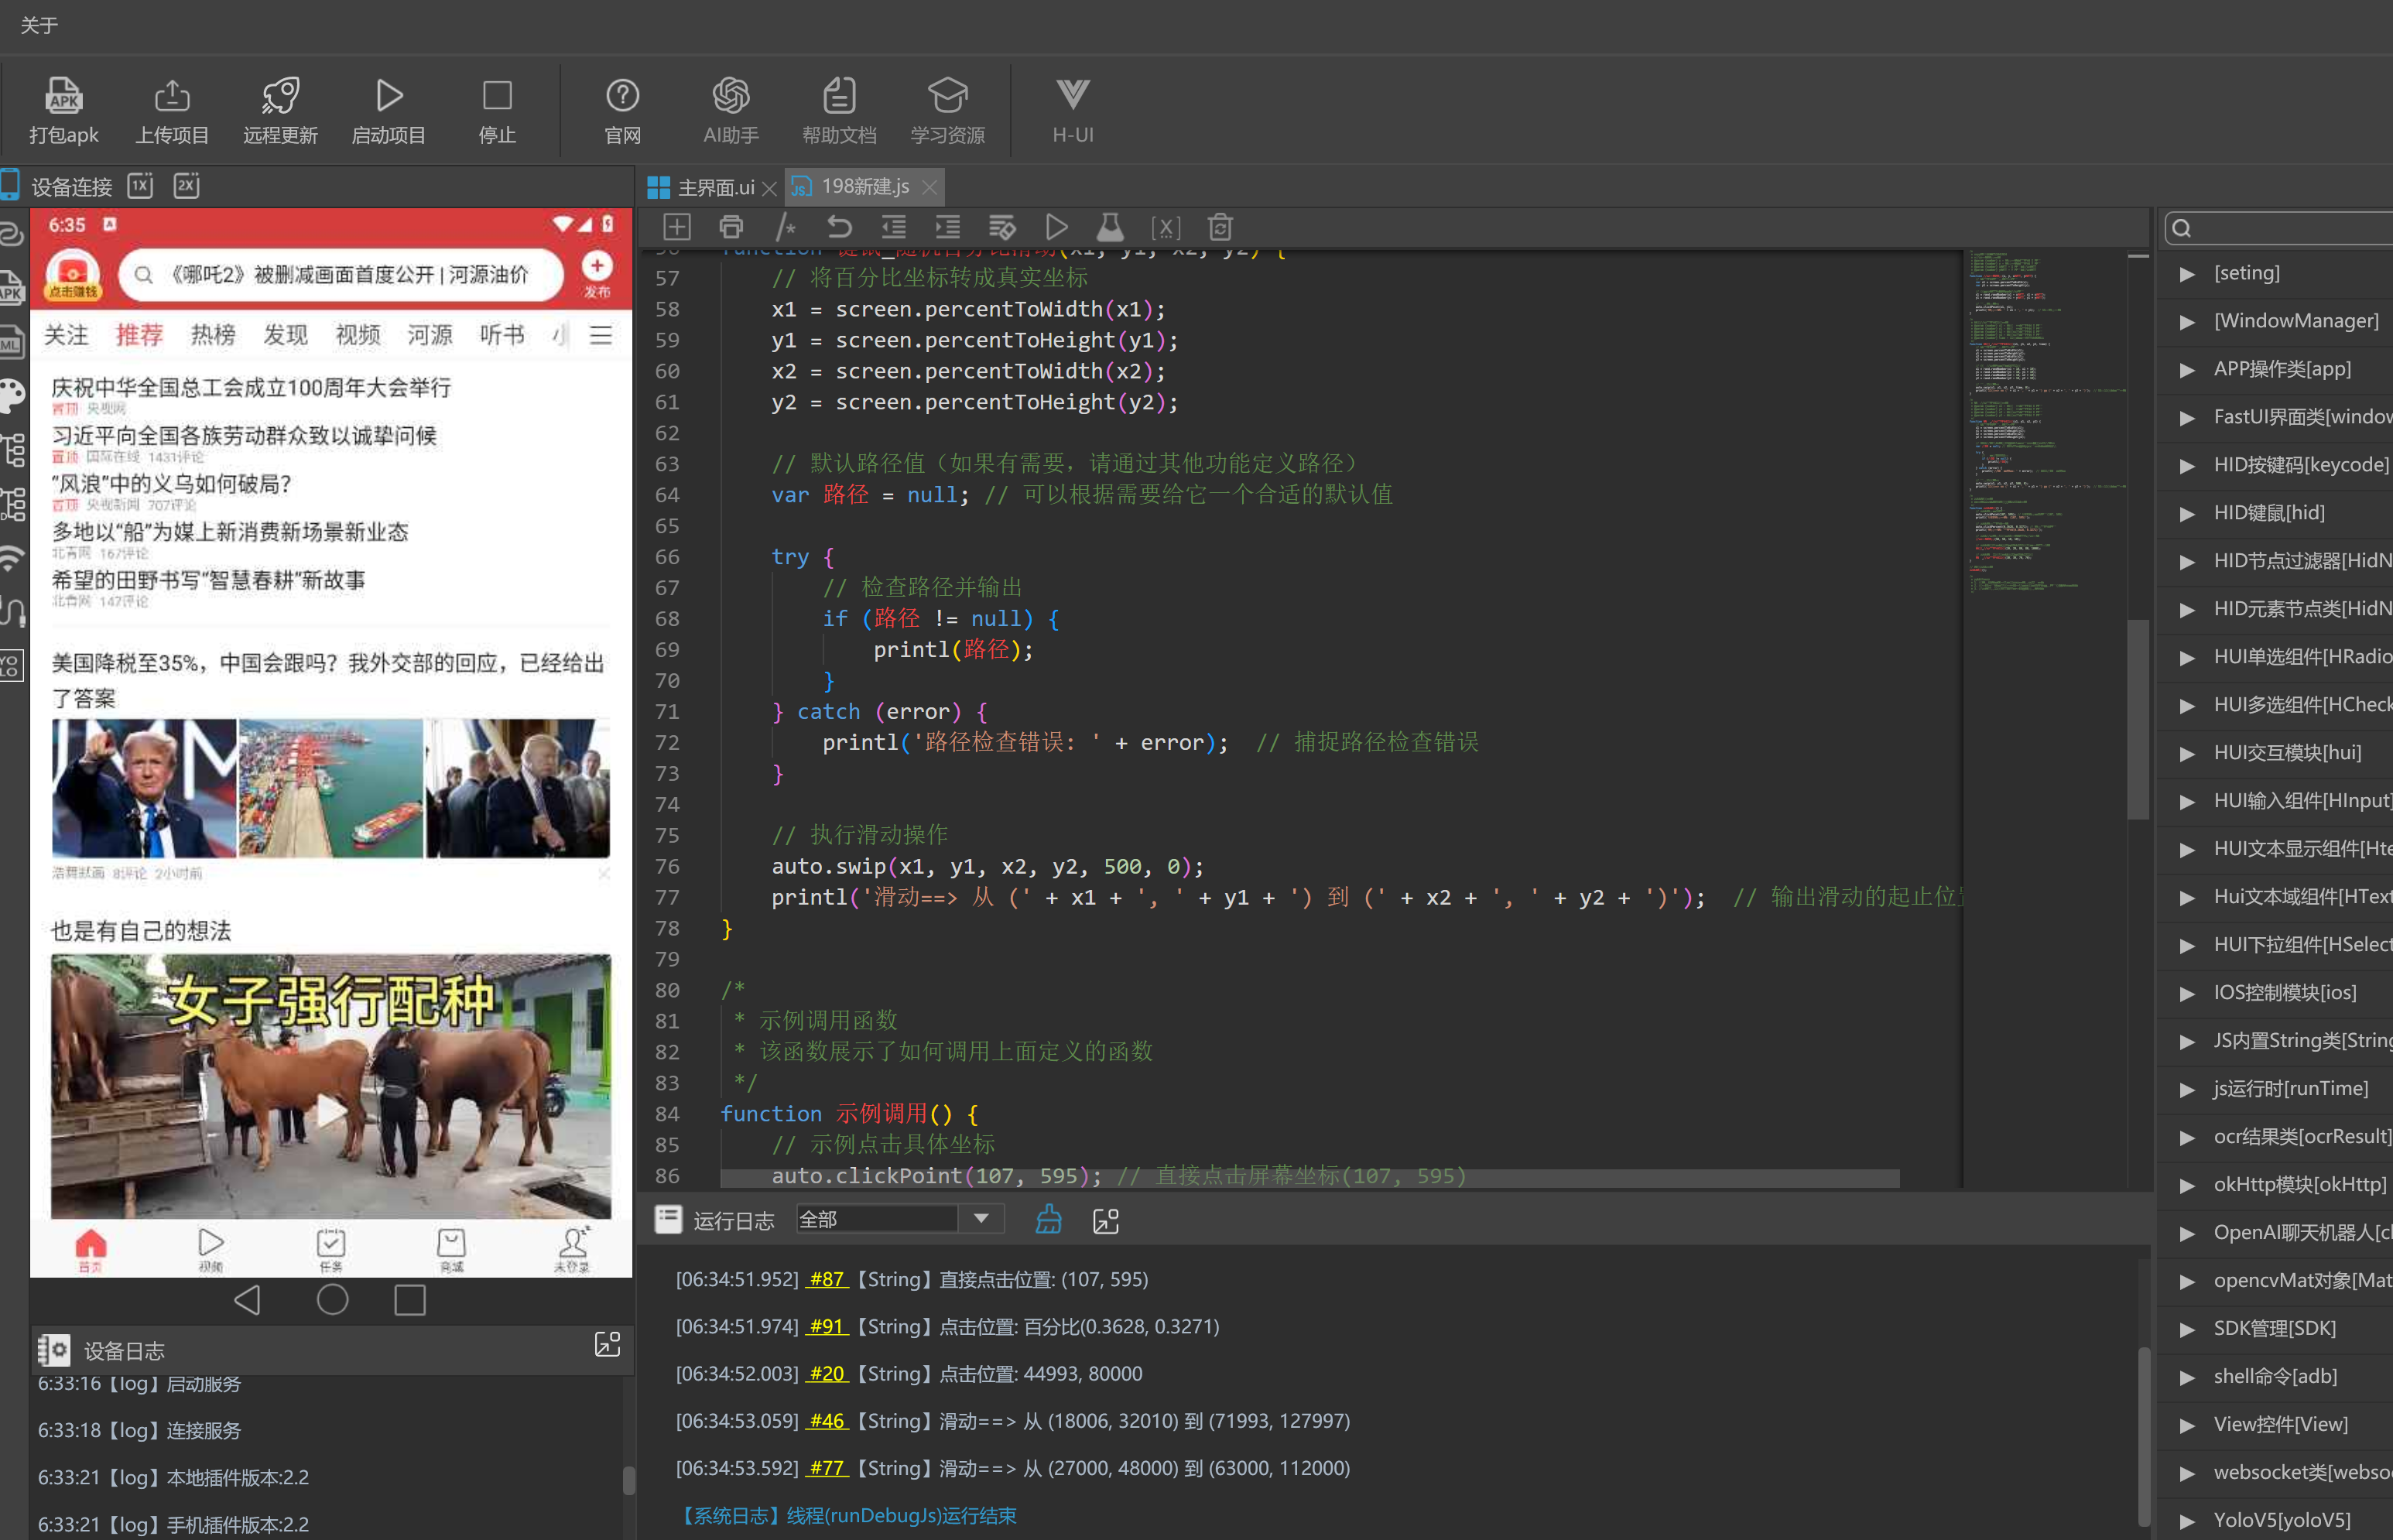This screenshot has width=2393, height=1540.
Task: Click the editor clipboard delete icon
Action: click(x=1220, y=227)
